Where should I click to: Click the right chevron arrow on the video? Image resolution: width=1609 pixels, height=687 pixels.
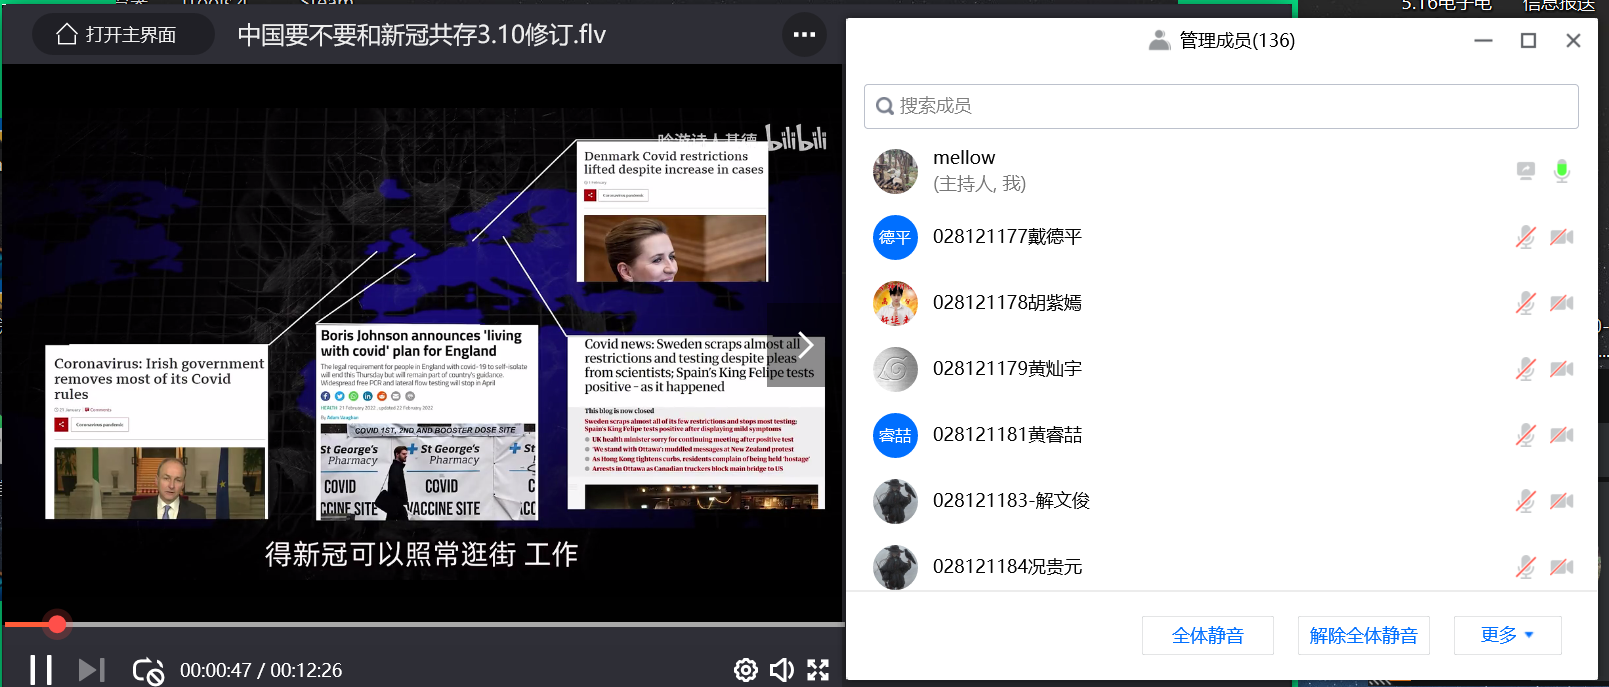point(805,347)
